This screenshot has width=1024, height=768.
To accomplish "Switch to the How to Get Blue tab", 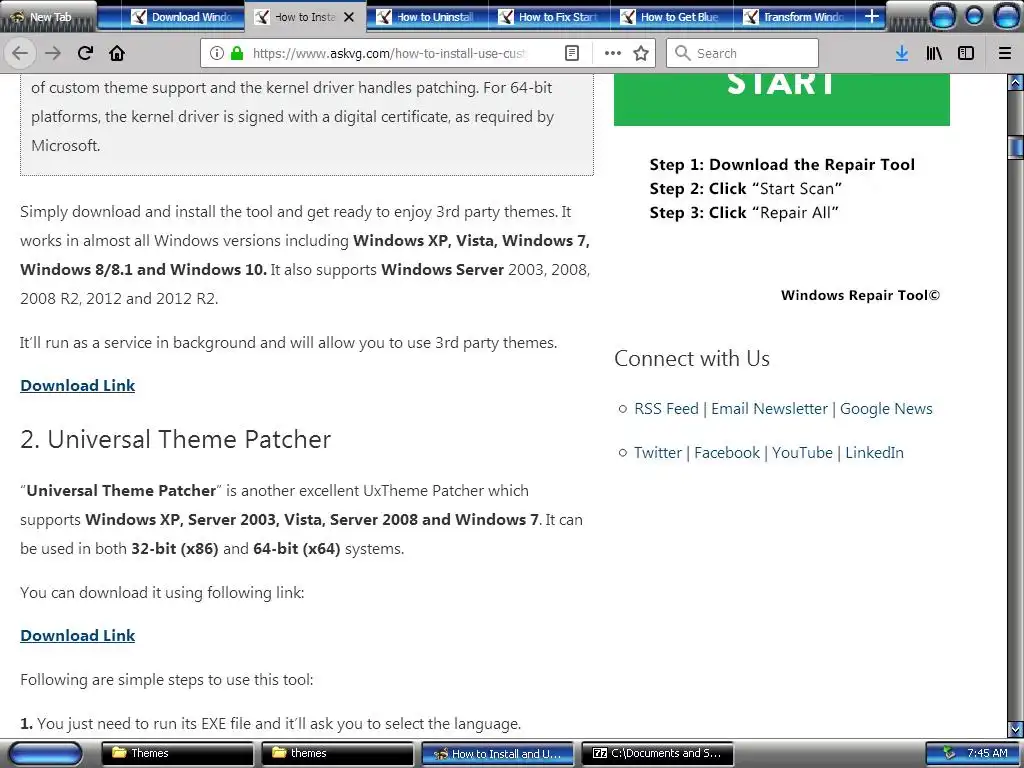I will tap(671, 17).
